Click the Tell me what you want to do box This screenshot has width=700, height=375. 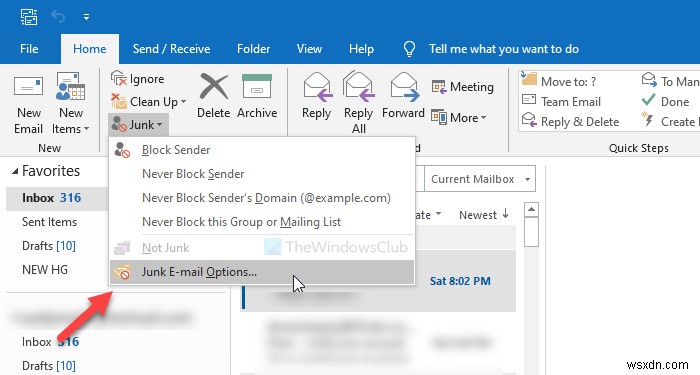click(504, 49)
